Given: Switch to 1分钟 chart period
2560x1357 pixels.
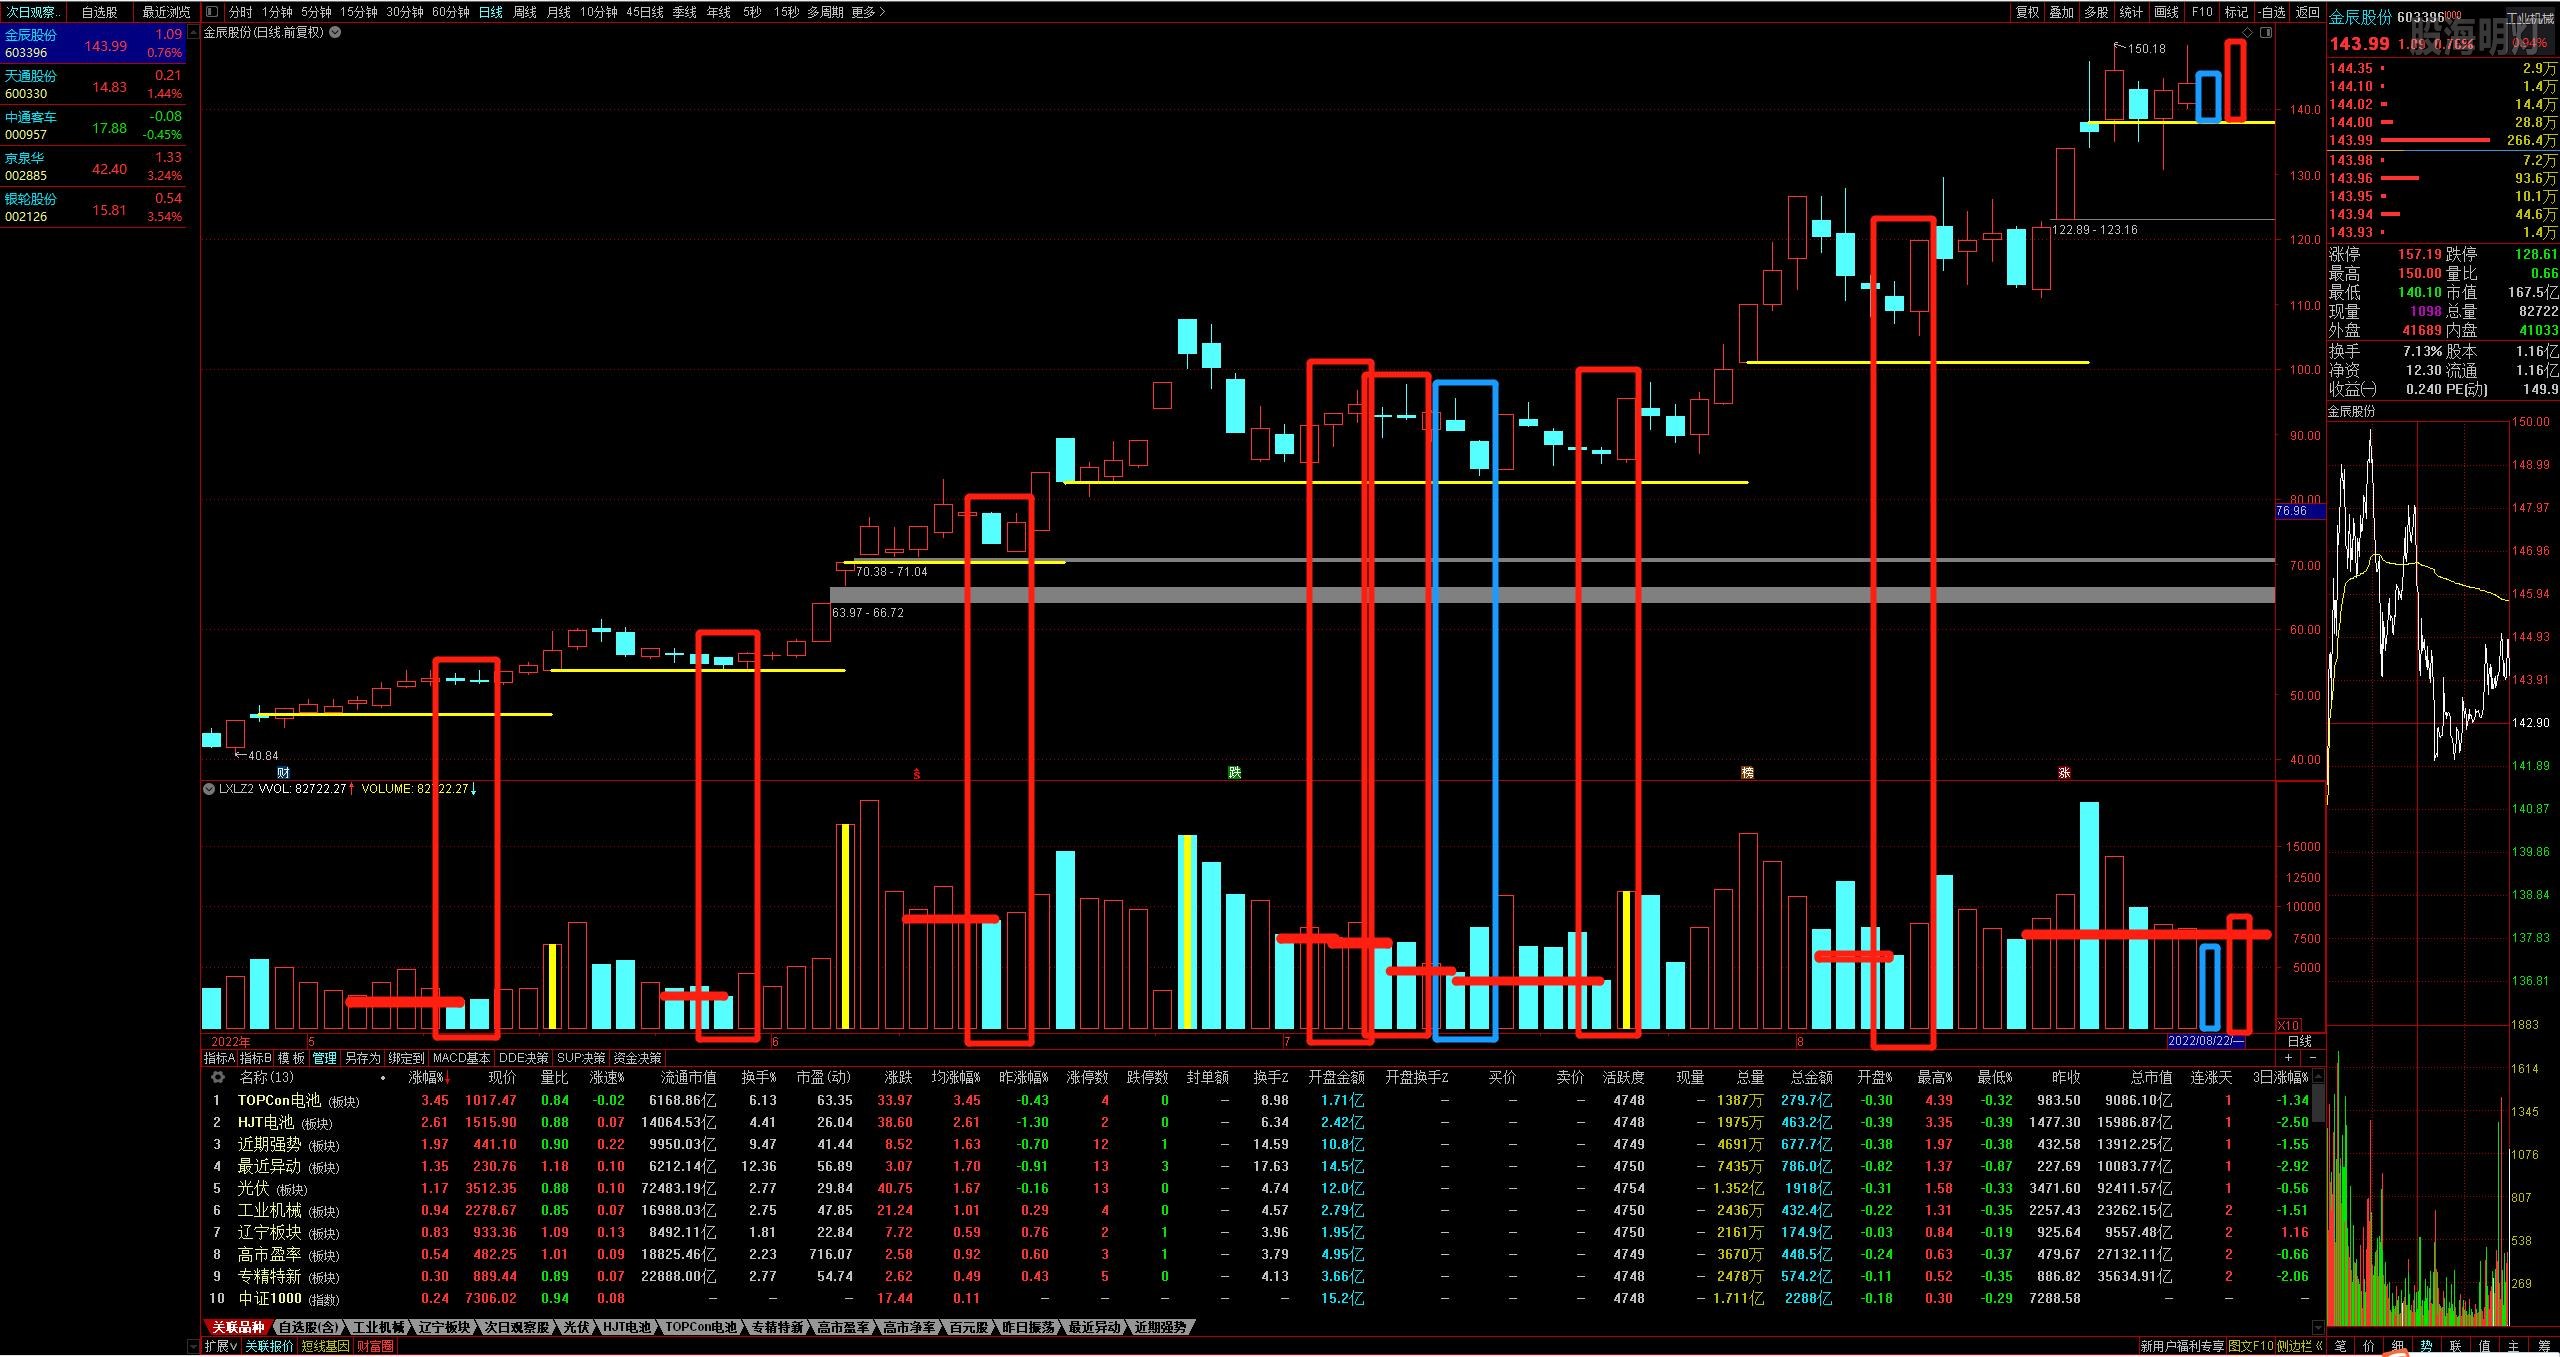Looking at the screenshot, I should pos(277,12).
